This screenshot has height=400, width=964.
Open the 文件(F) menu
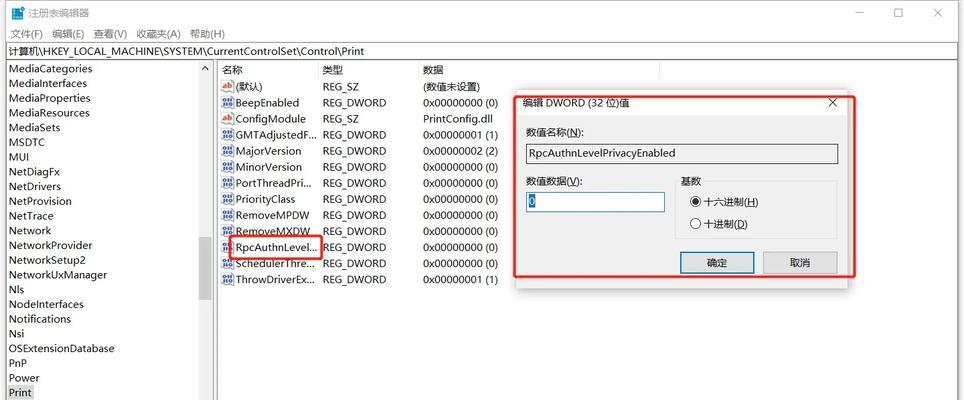27,34
